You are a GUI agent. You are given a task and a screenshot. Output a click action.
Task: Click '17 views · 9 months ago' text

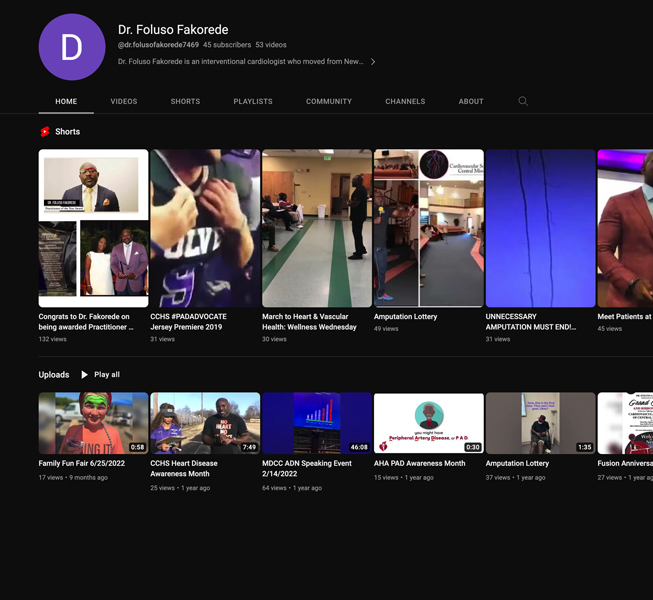[73, 478]
